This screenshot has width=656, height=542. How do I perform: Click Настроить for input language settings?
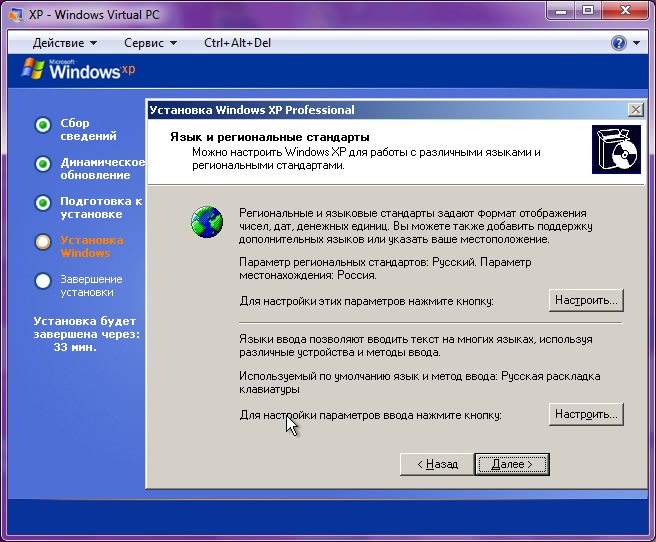(586, 414)
